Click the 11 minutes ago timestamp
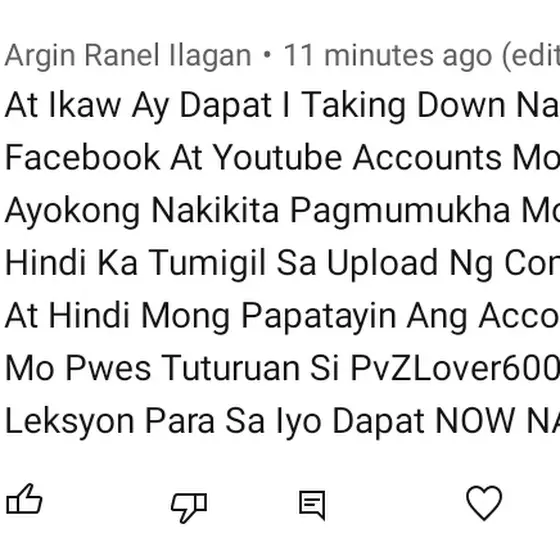The height and width of the screenshot is (560, 560). 388,56
